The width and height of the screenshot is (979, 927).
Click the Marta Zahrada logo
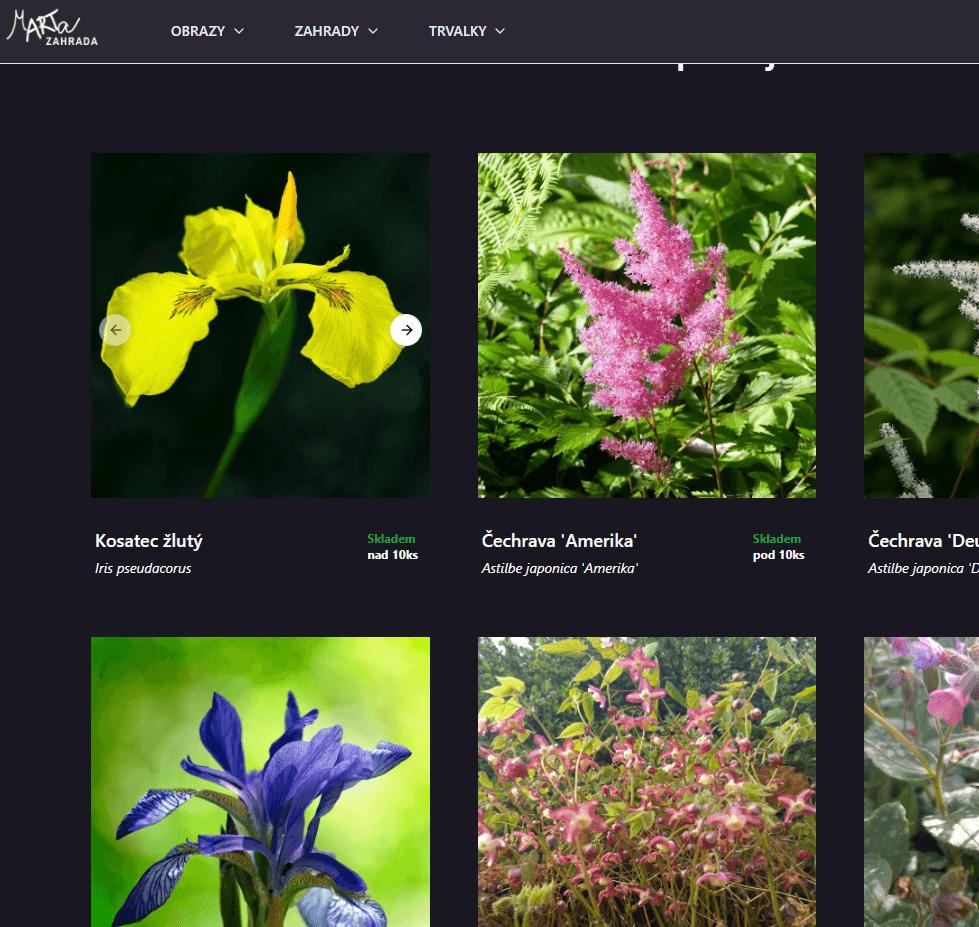click(52, 27)
